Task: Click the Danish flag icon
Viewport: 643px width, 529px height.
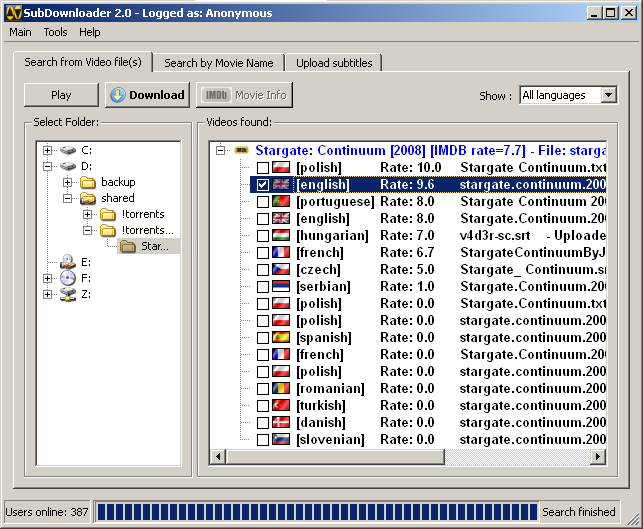Action: click(x=281, y=422)
